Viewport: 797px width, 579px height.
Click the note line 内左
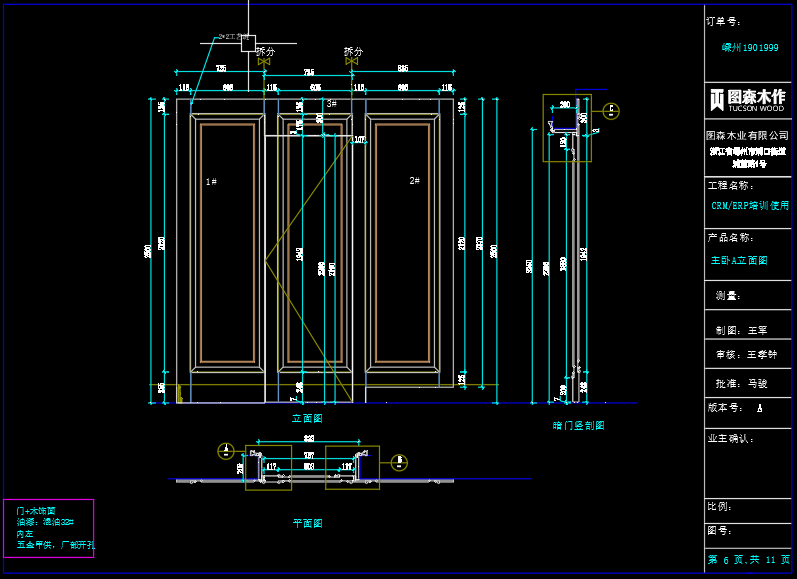[x=24, y=534]
